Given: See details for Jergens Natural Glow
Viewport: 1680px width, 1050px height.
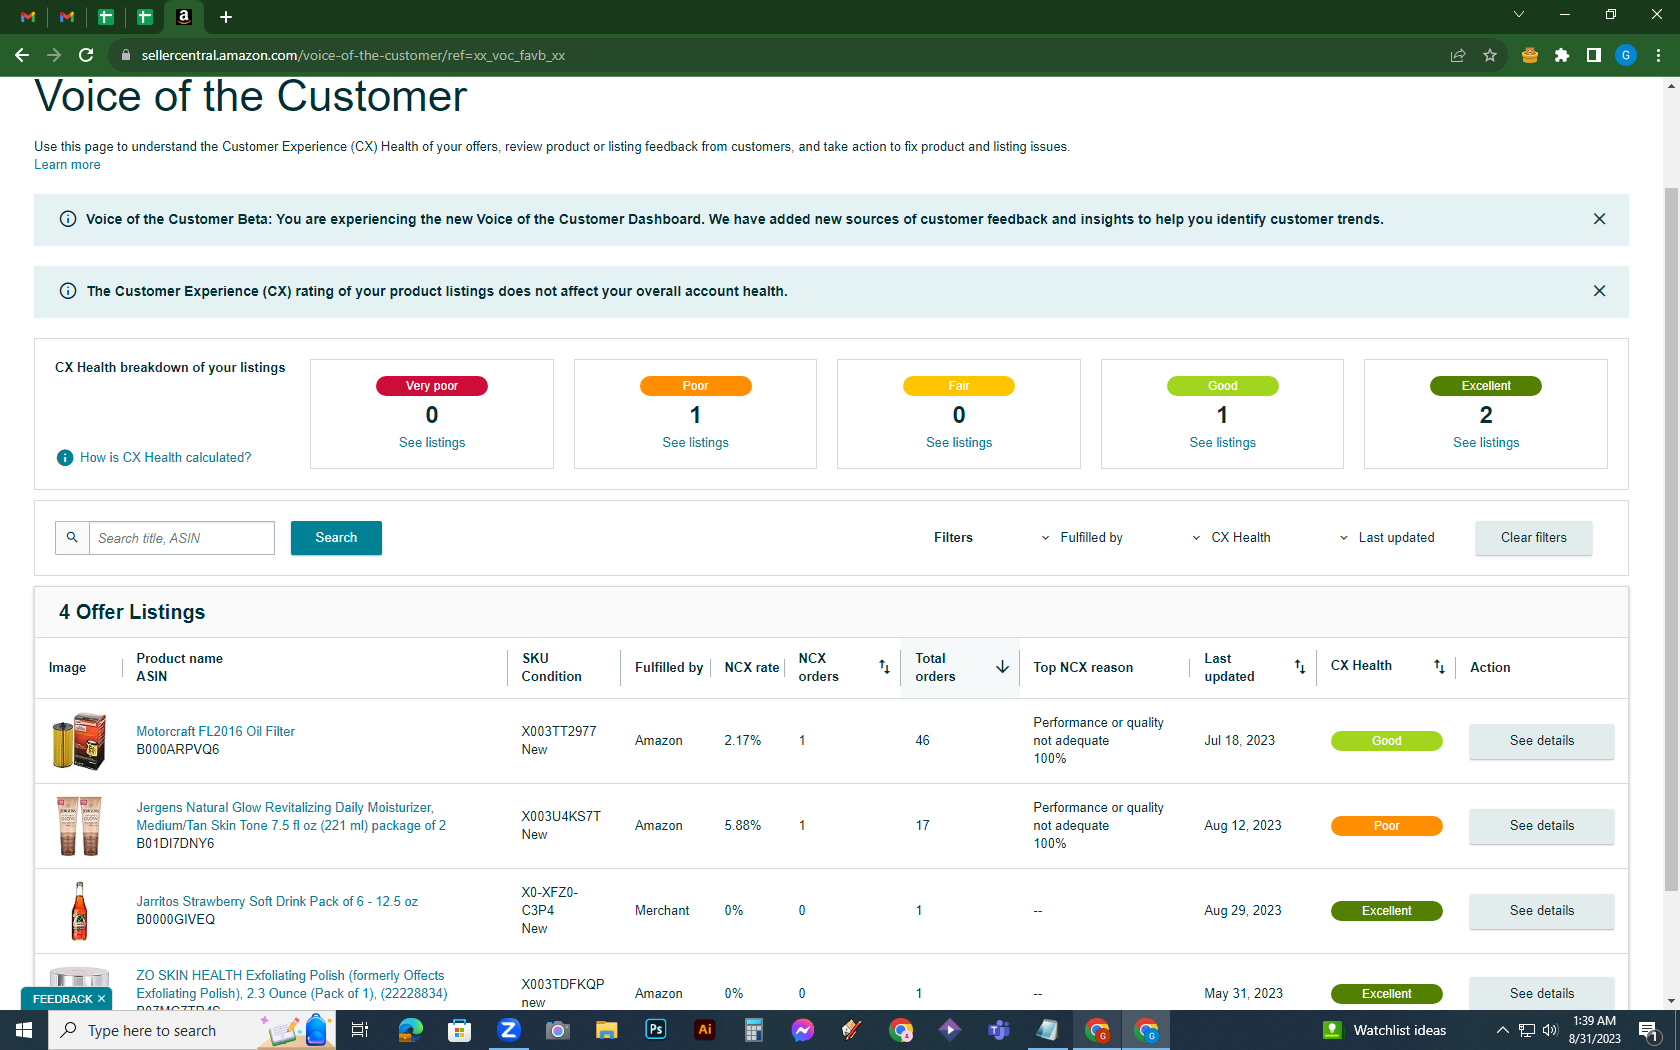Looking at the screenshot, I should [x=1541, y=826].
